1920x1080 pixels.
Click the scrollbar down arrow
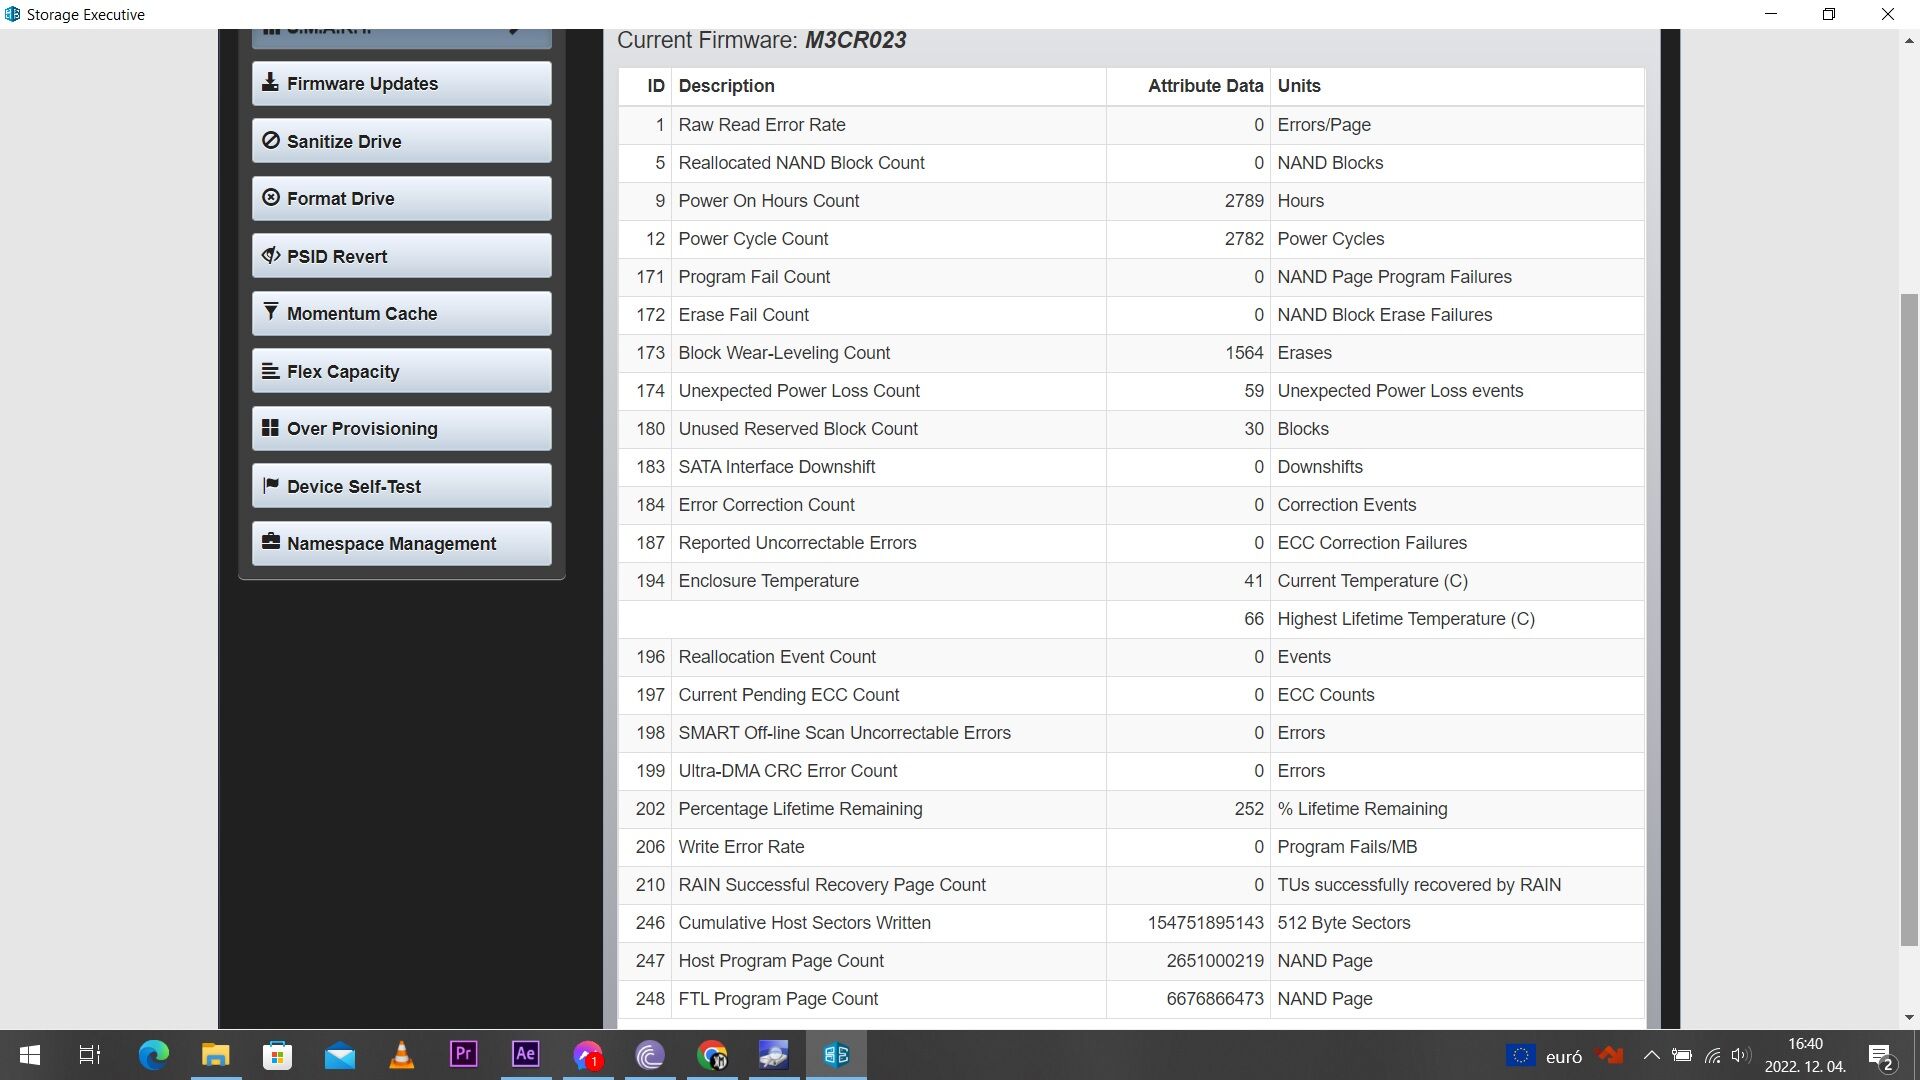tap(1909, 1018)
